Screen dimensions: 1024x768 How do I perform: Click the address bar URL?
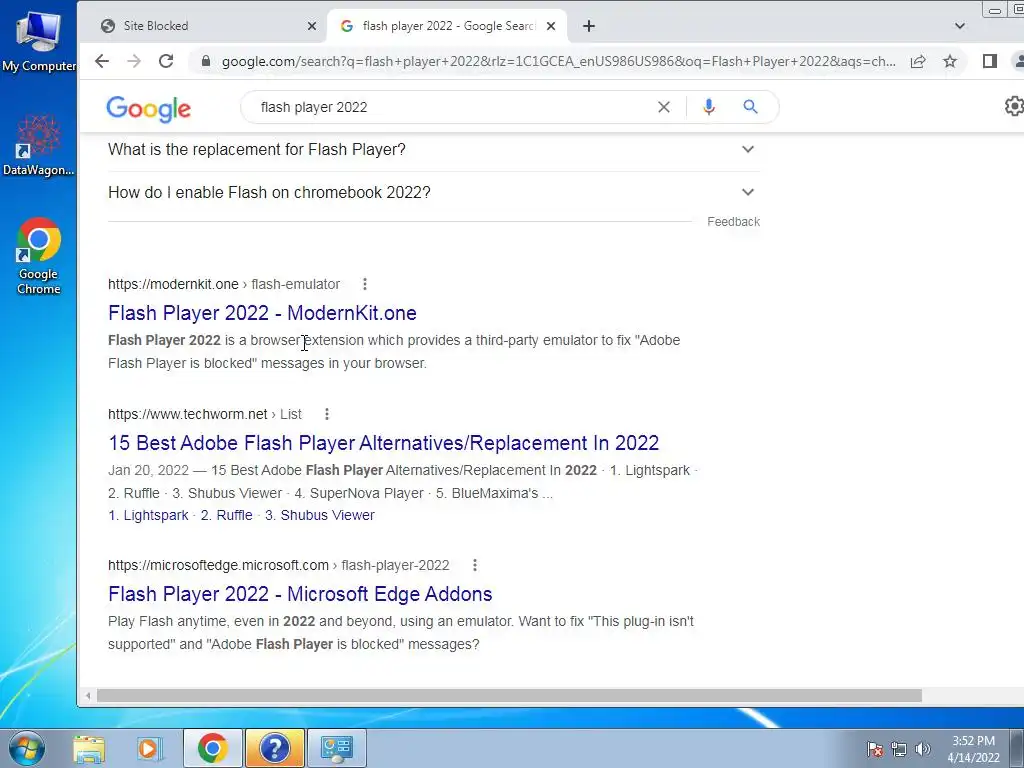[558, 61]
